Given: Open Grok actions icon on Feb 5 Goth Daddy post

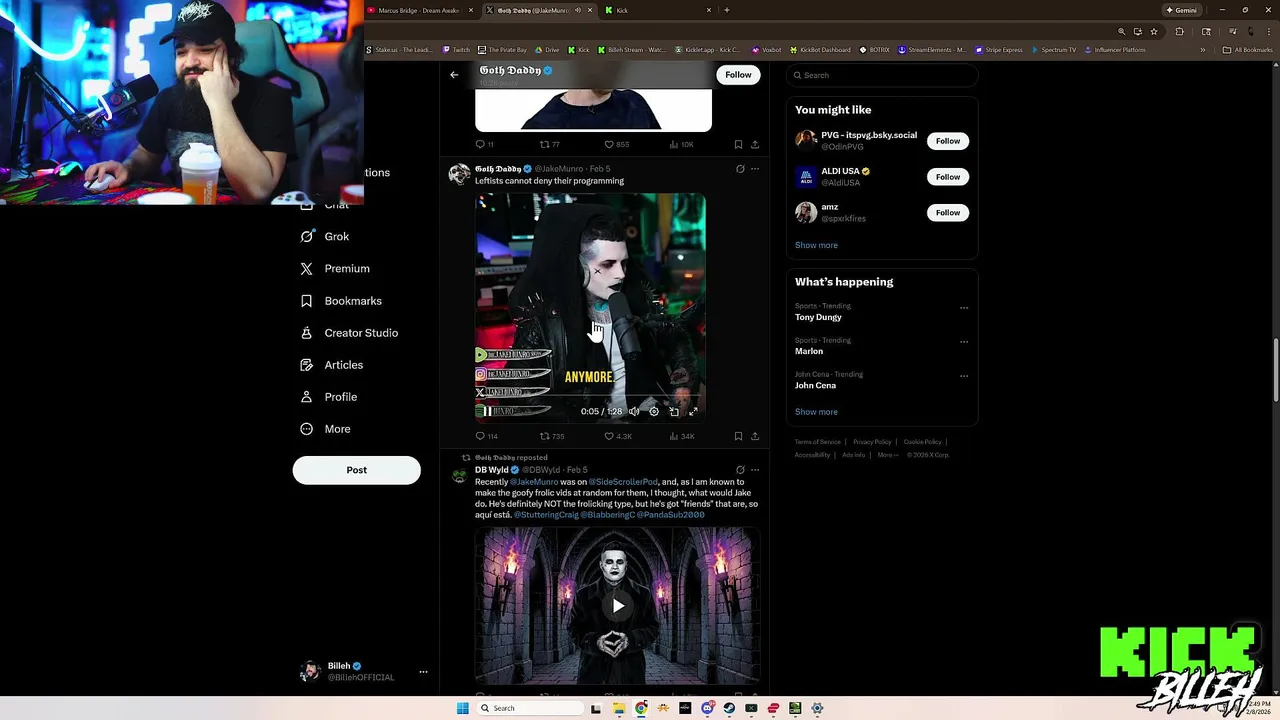Looking at the screenshot, I should 740,169.
